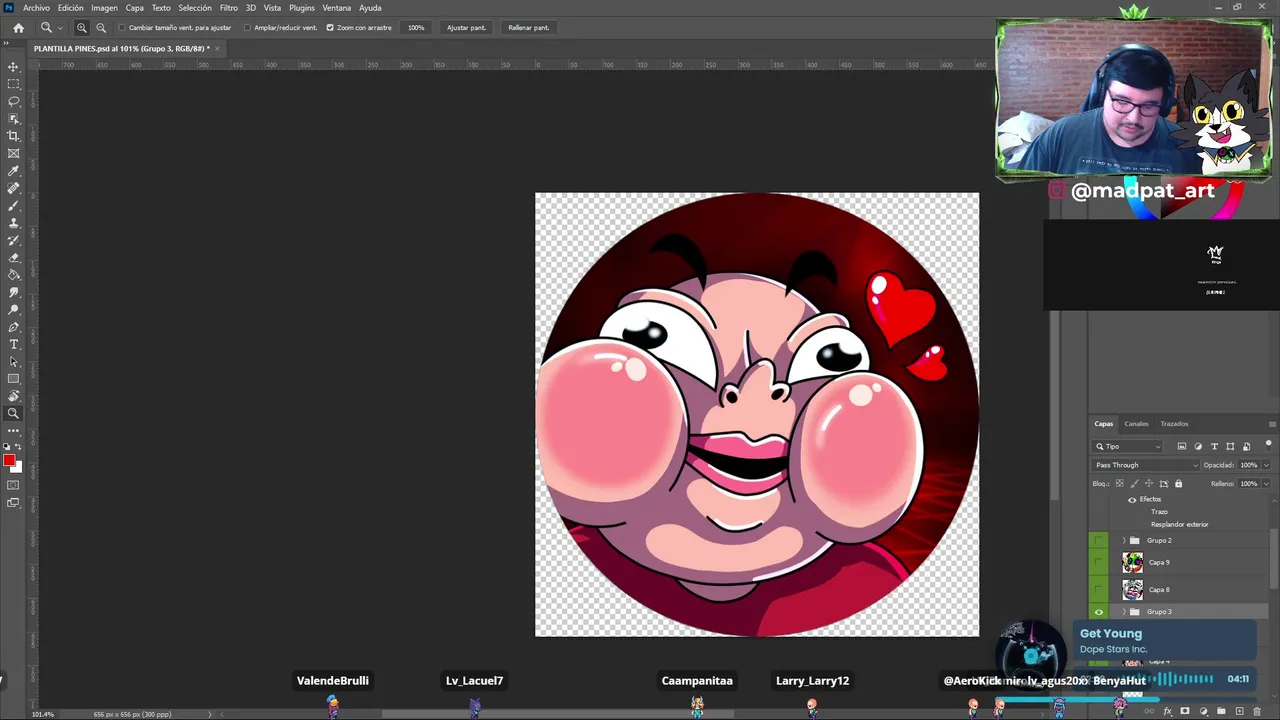
Task: Show the Capa 8 layer visibility
Action: coord(1099,589)
